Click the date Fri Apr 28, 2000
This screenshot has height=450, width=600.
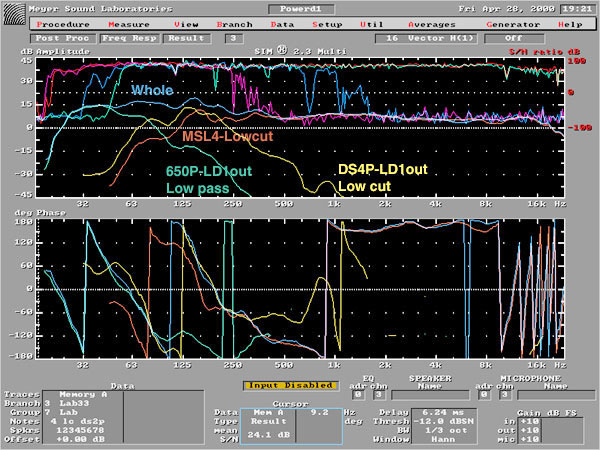[x=506, y=8]
